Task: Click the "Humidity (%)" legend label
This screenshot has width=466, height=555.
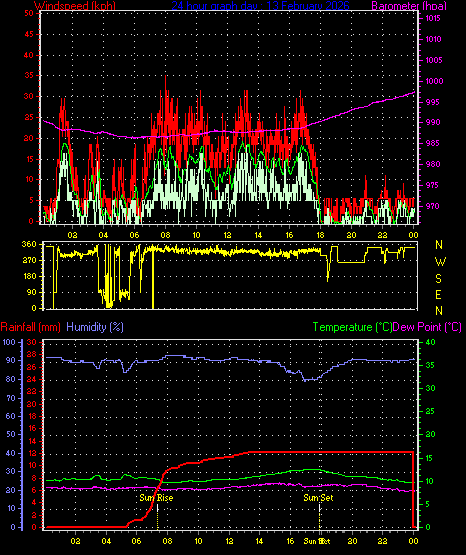Action: click(x=95, y=327)
